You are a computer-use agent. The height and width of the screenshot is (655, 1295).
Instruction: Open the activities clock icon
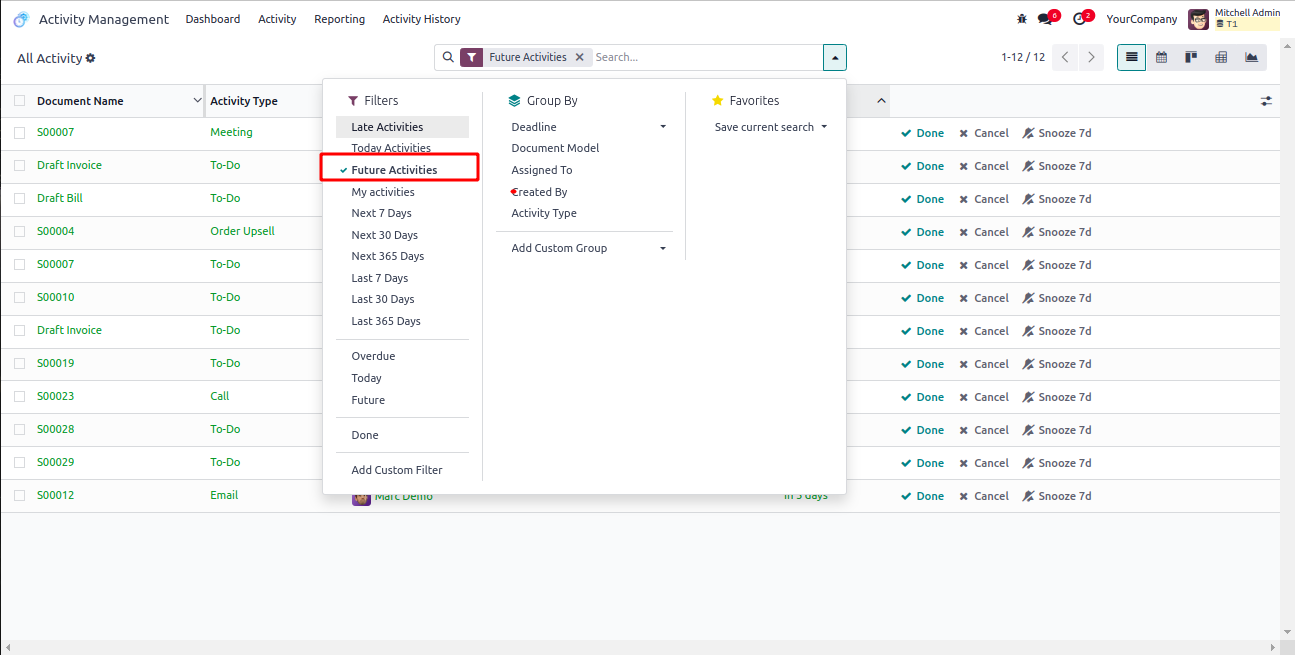1079,19
